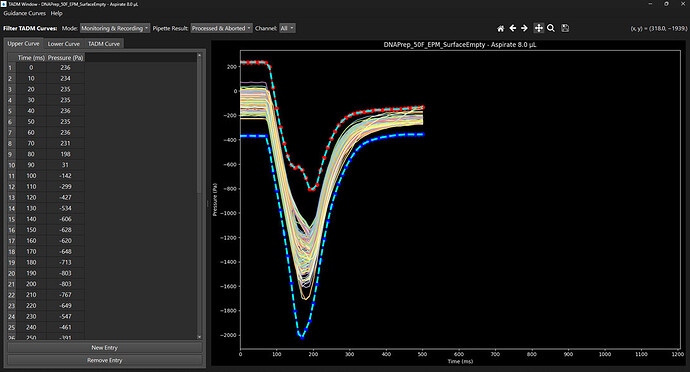The image size is (690, 372).
Task: Switch to the TADM Curve tab
Action: (104, 44)
